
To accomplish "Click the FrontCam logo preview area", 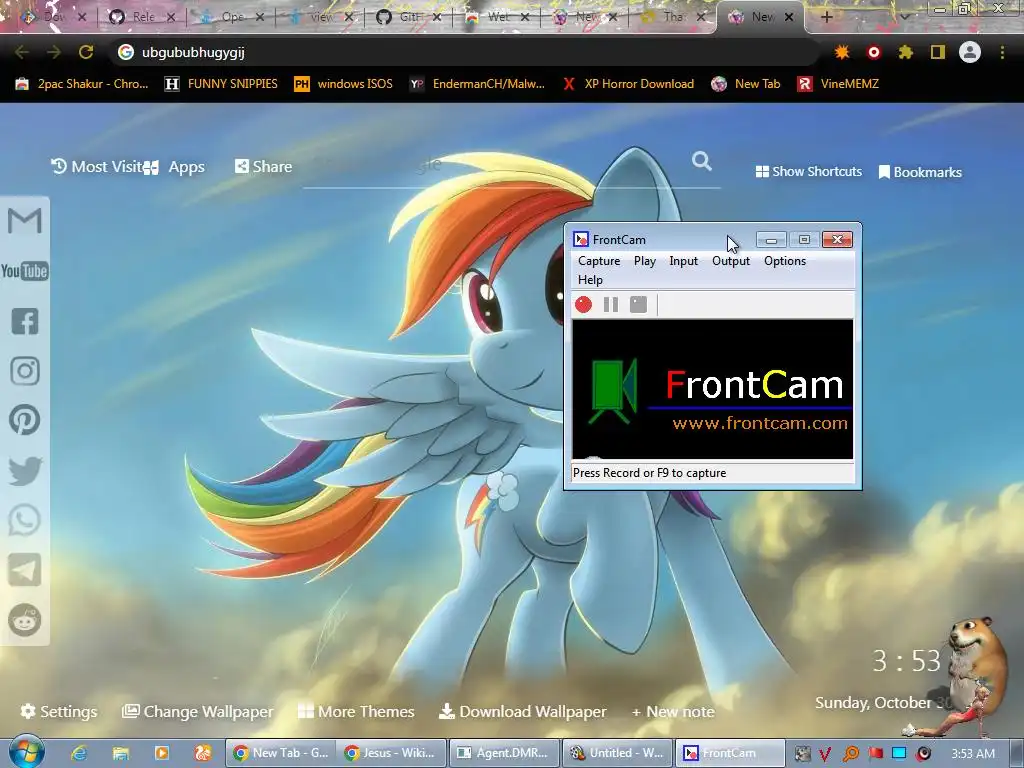I will pos(712,389).
